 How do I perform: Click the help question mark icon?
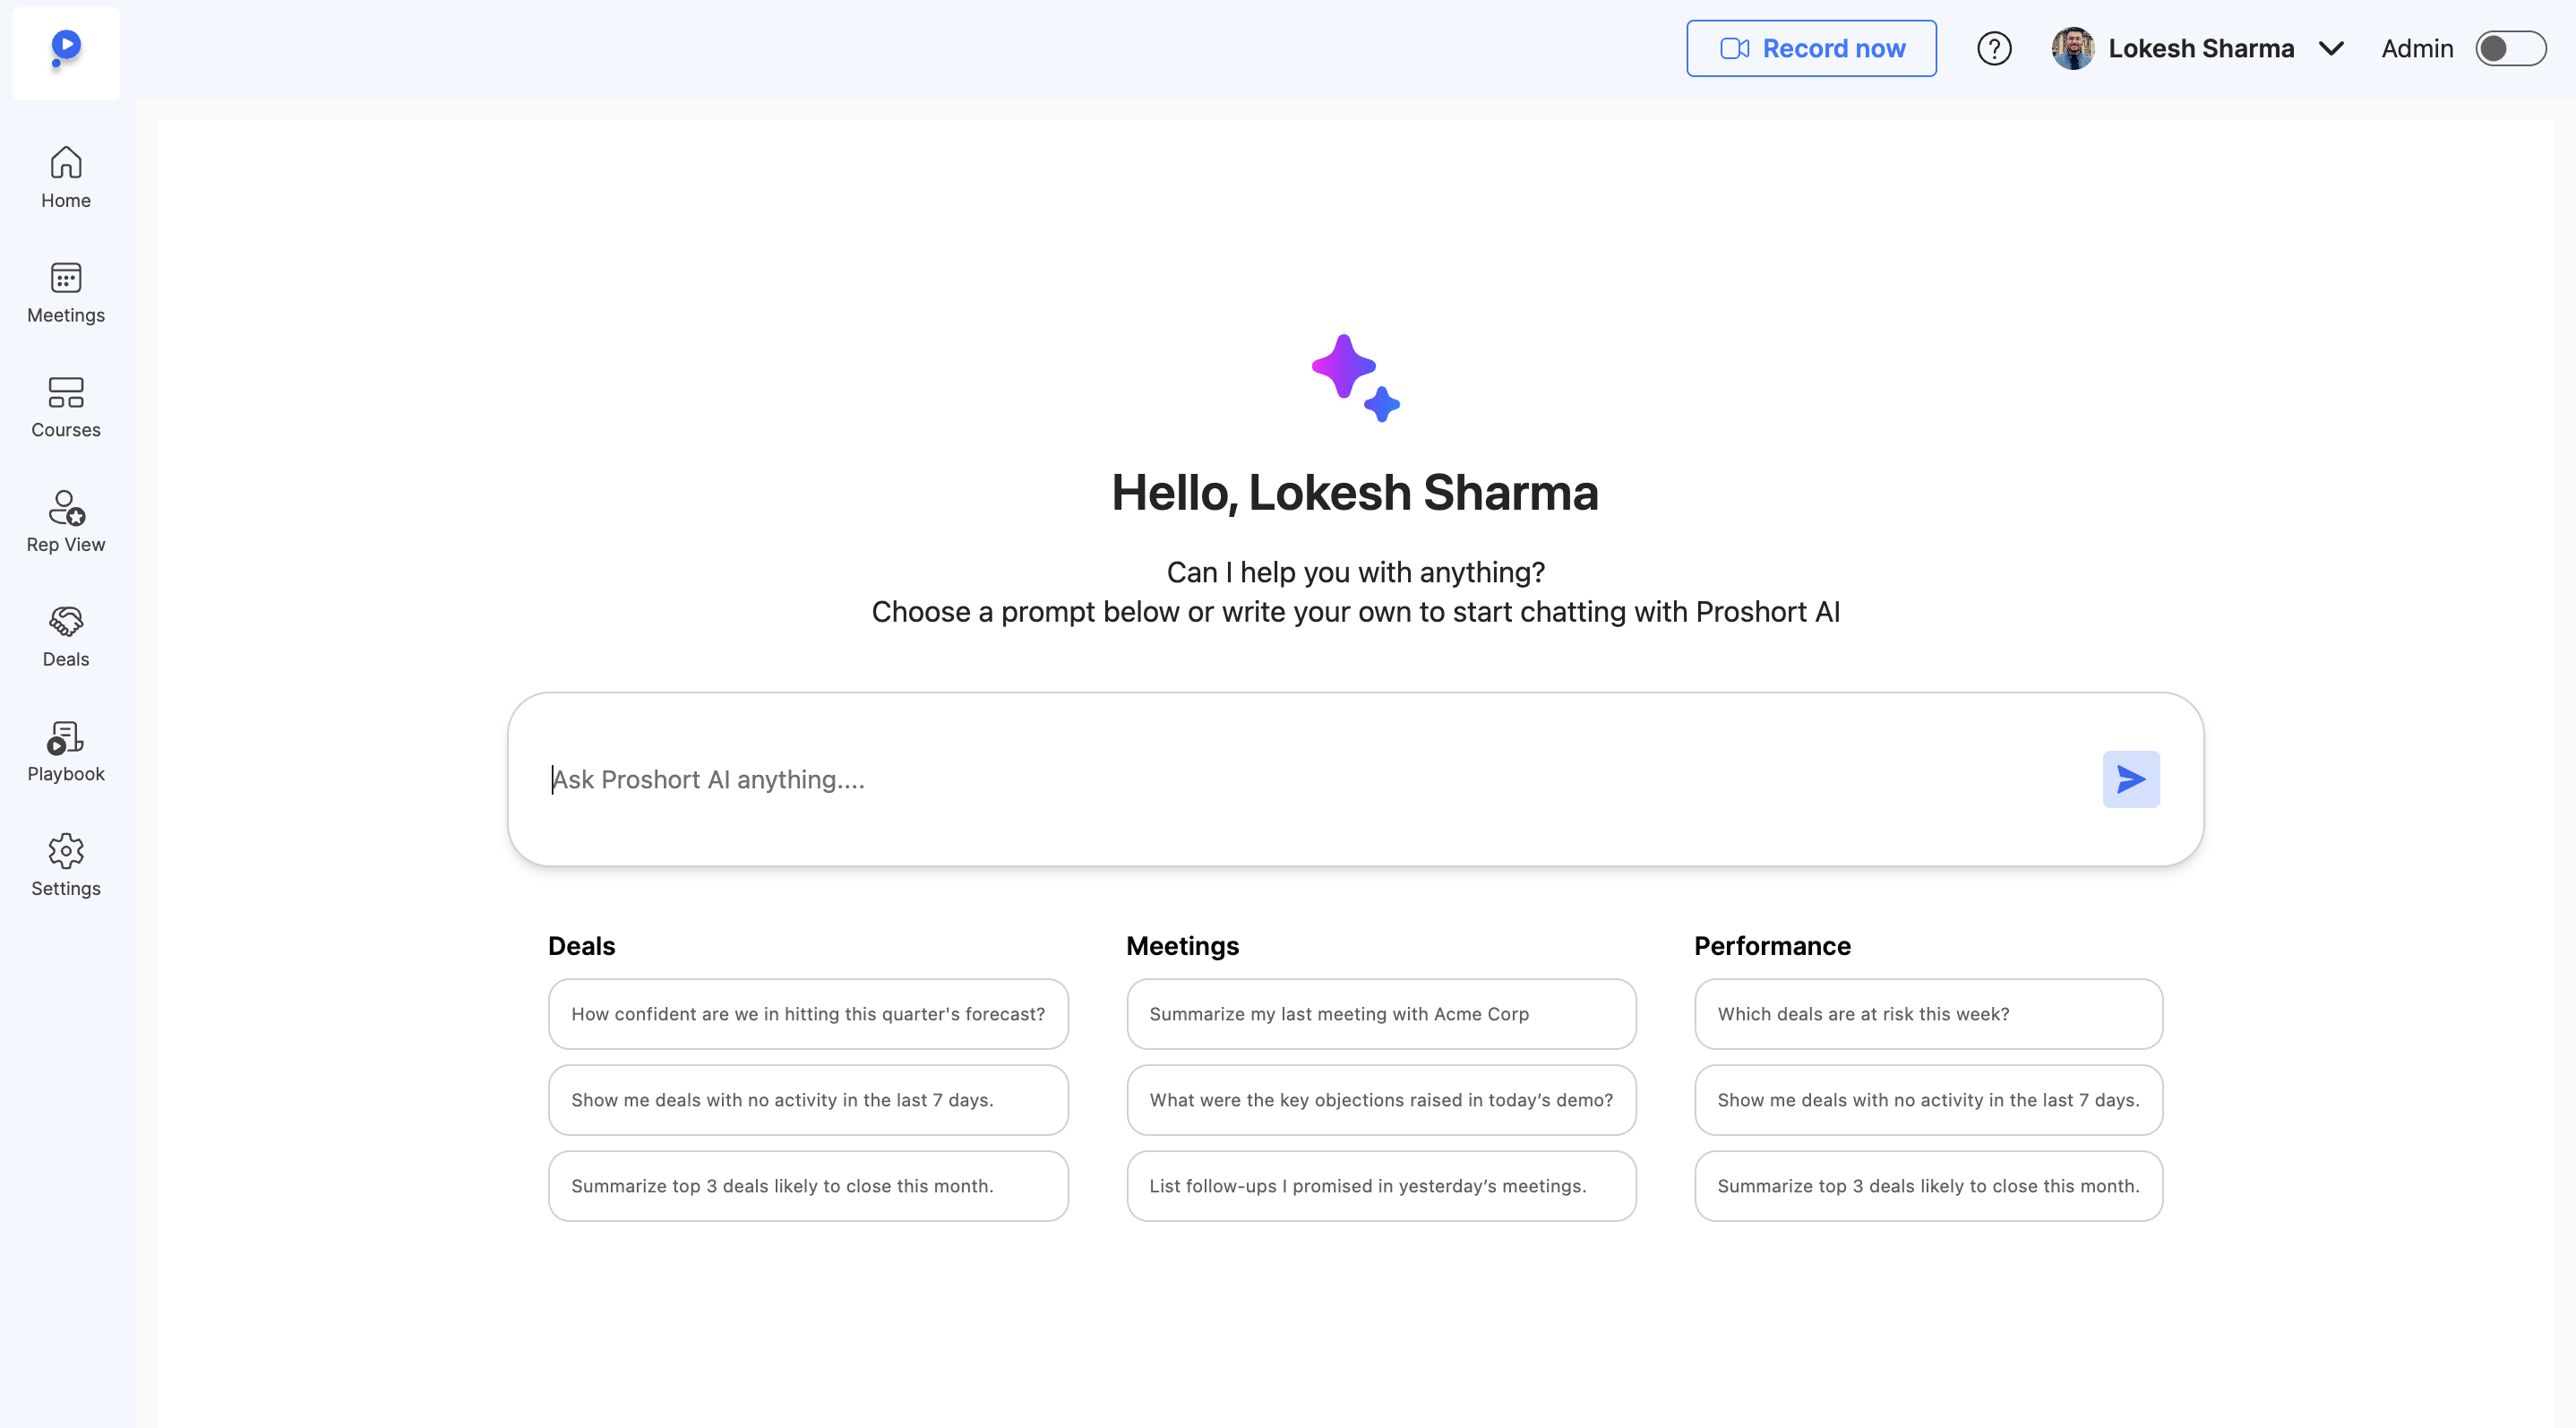(x=1993, y=48)
